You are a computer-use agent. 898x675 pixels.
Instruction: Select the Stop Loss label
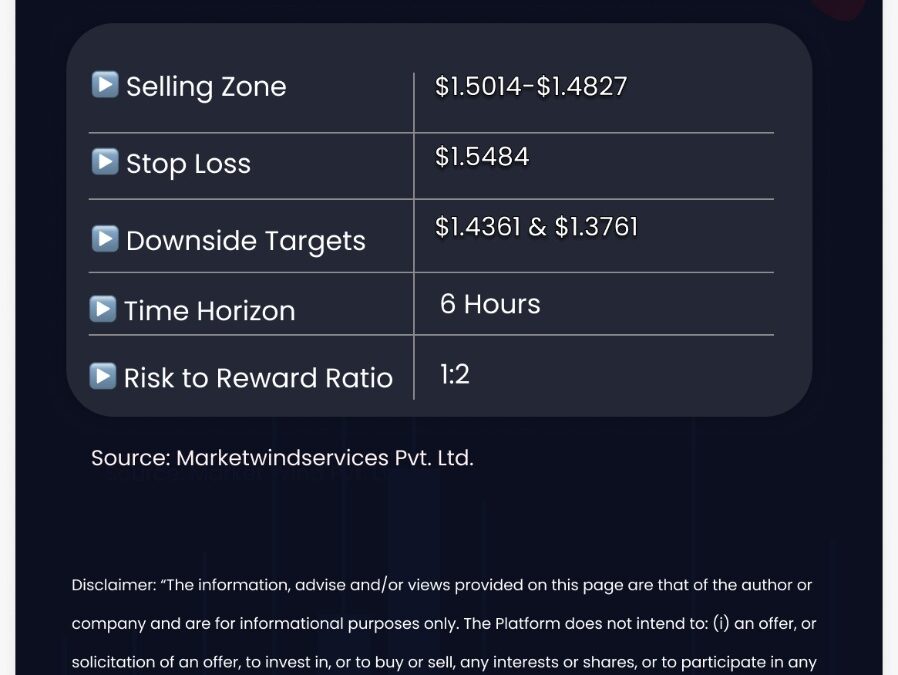188,164
